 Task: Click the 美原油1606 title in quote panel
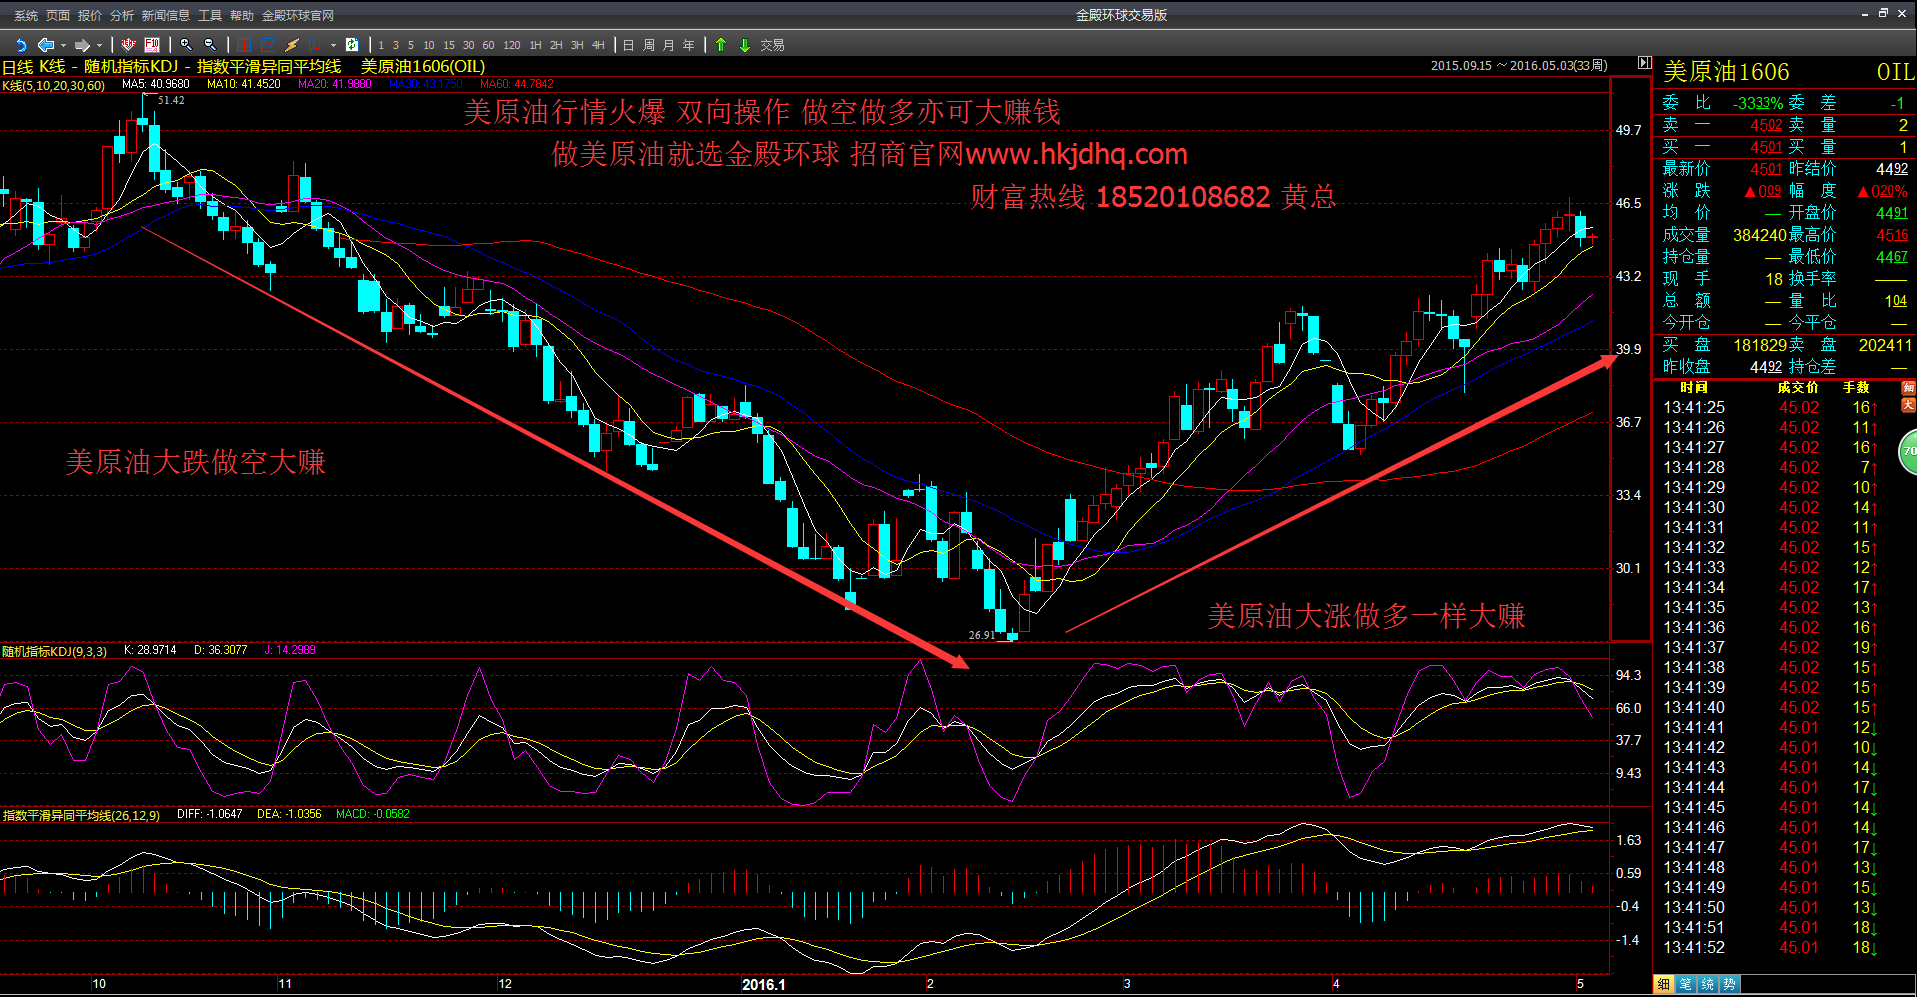tap(1726, 72)
